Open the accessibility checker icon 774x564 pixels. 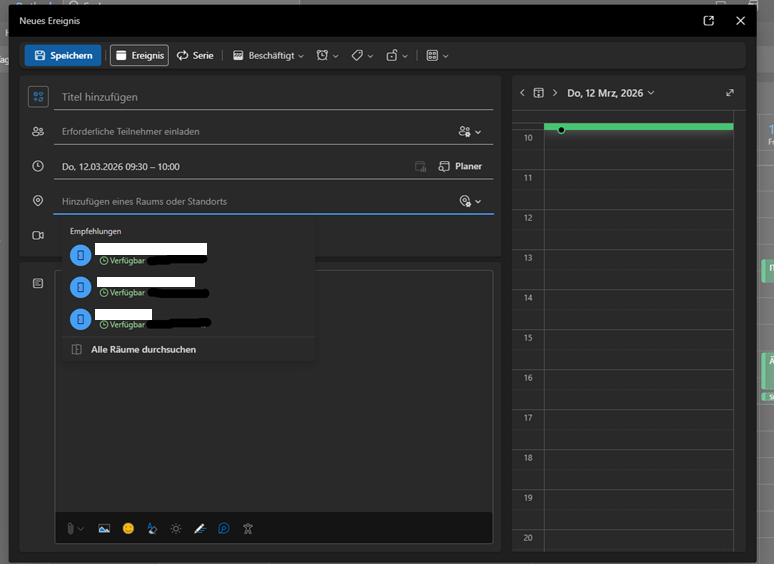248,529
